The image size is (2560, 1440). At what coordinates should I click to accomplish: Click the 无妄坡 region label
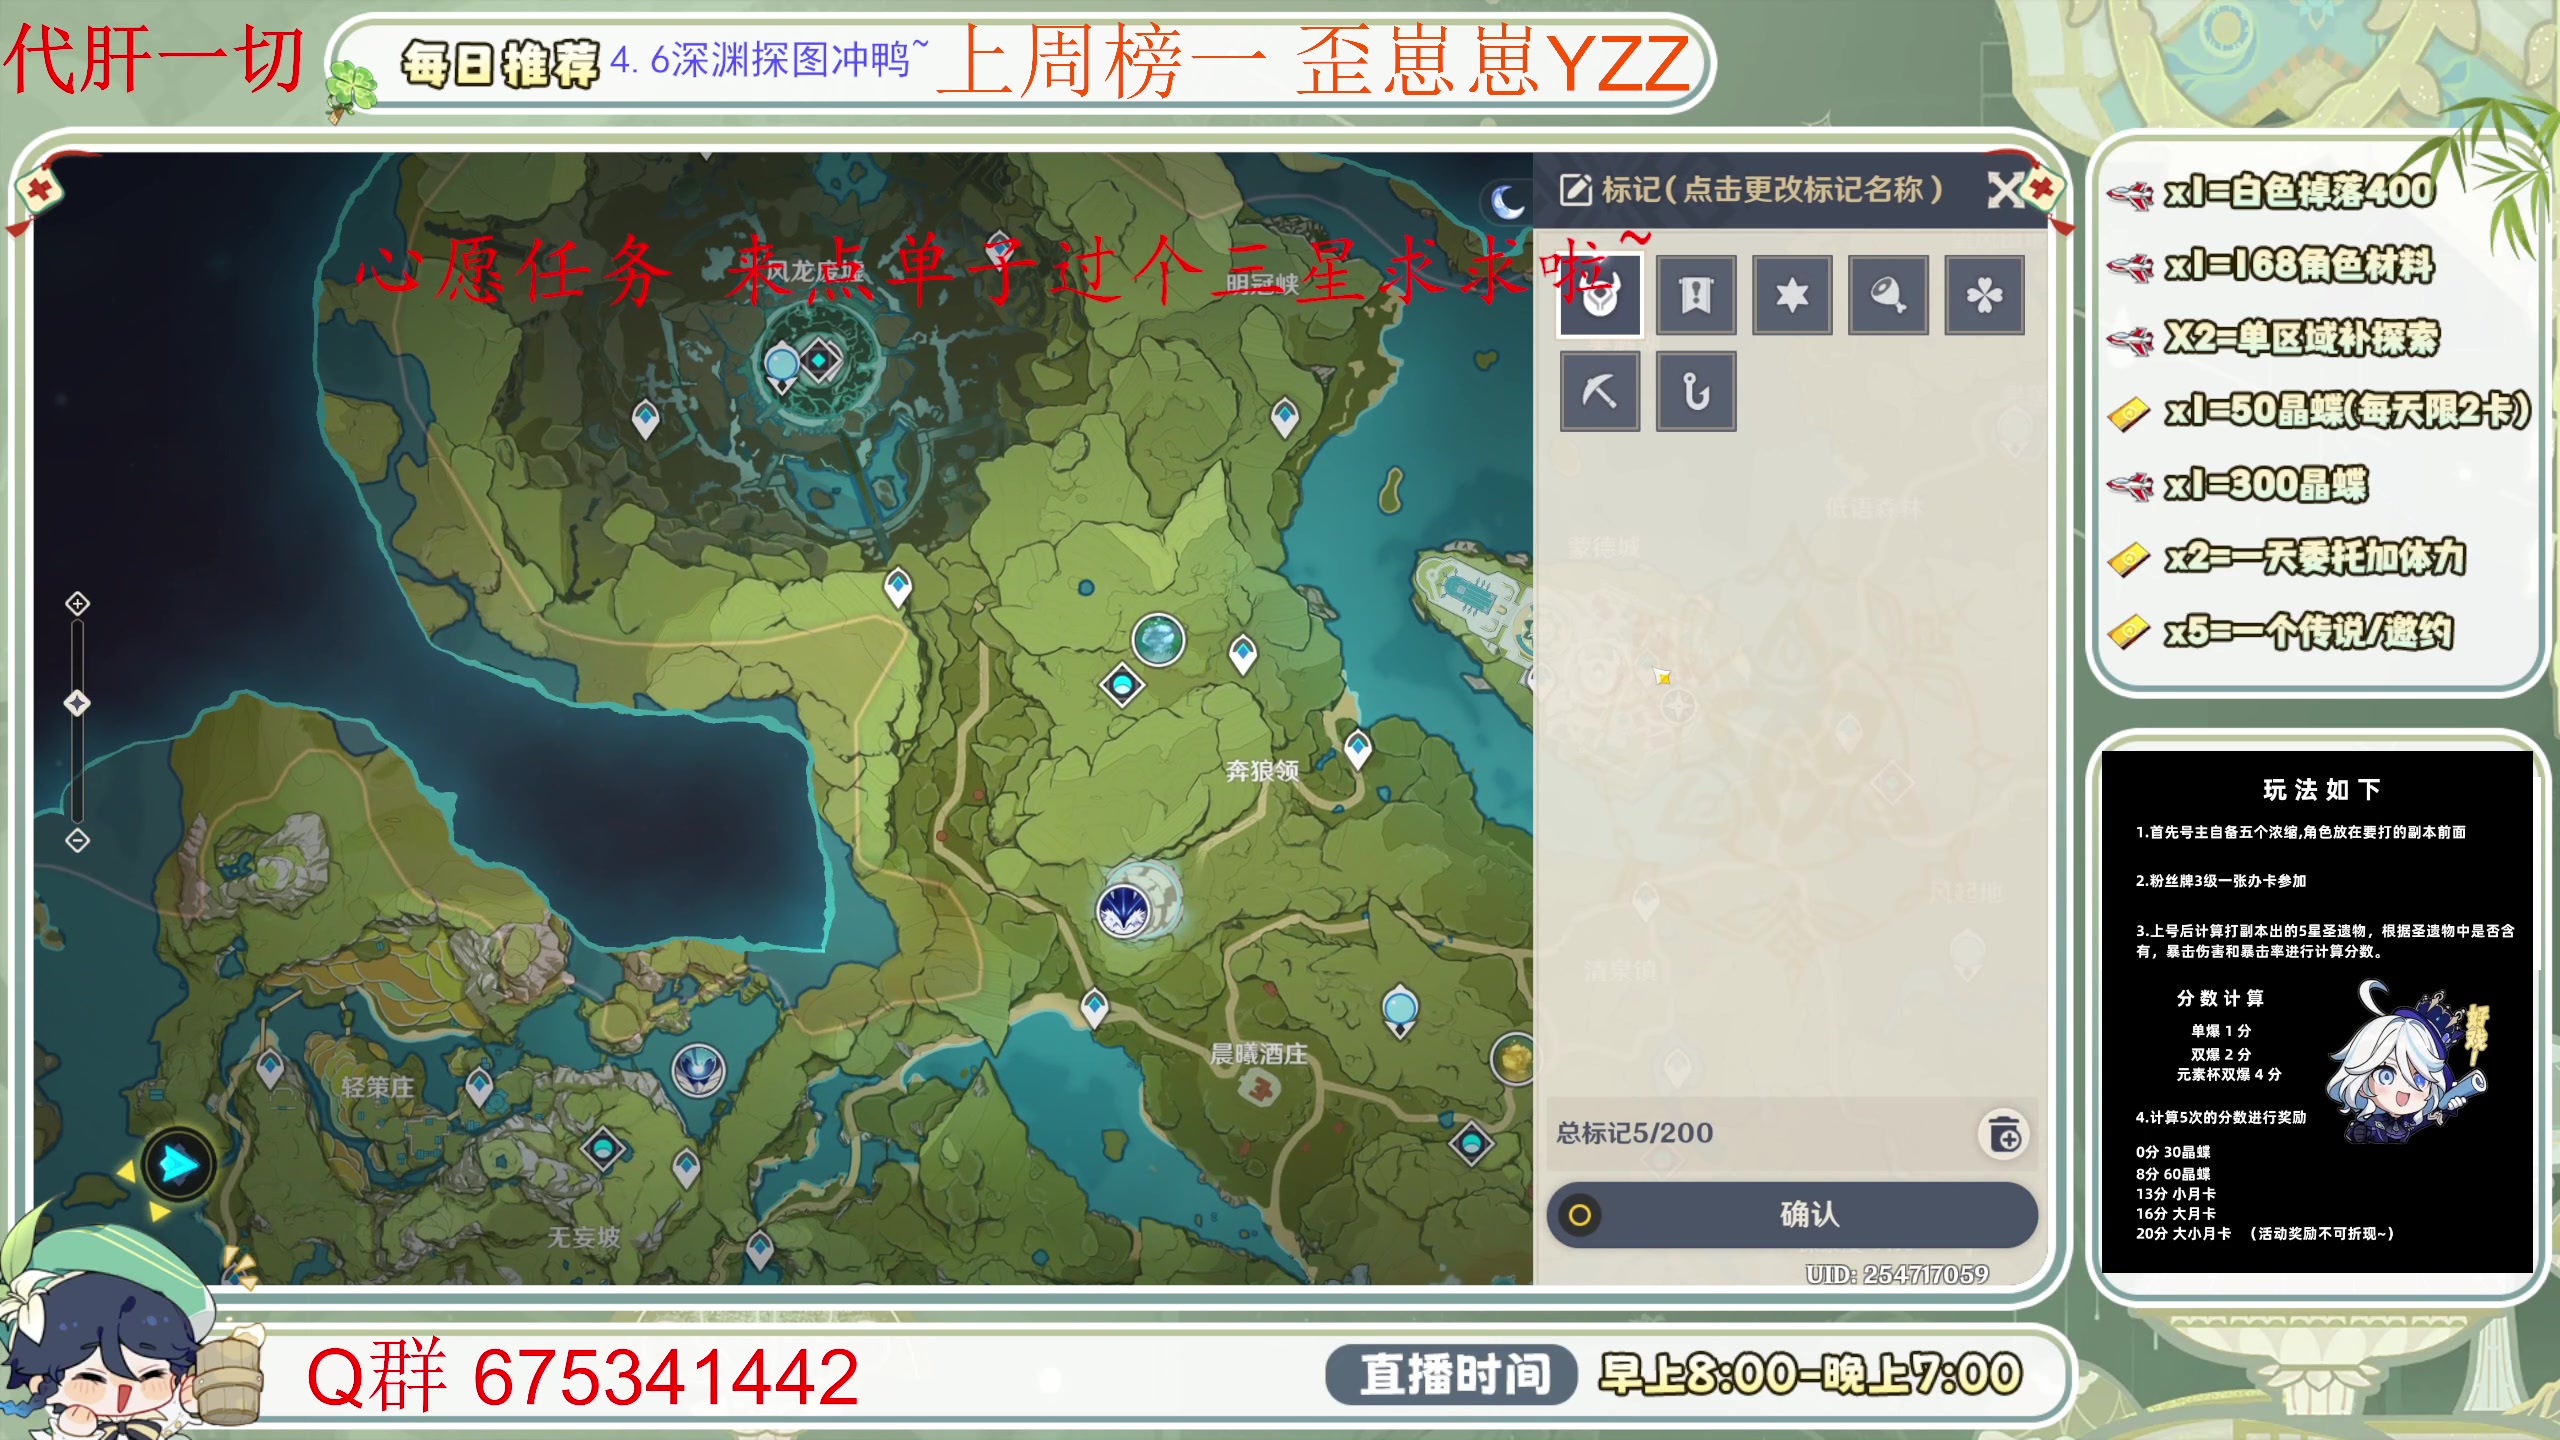tap(584, 1238)
